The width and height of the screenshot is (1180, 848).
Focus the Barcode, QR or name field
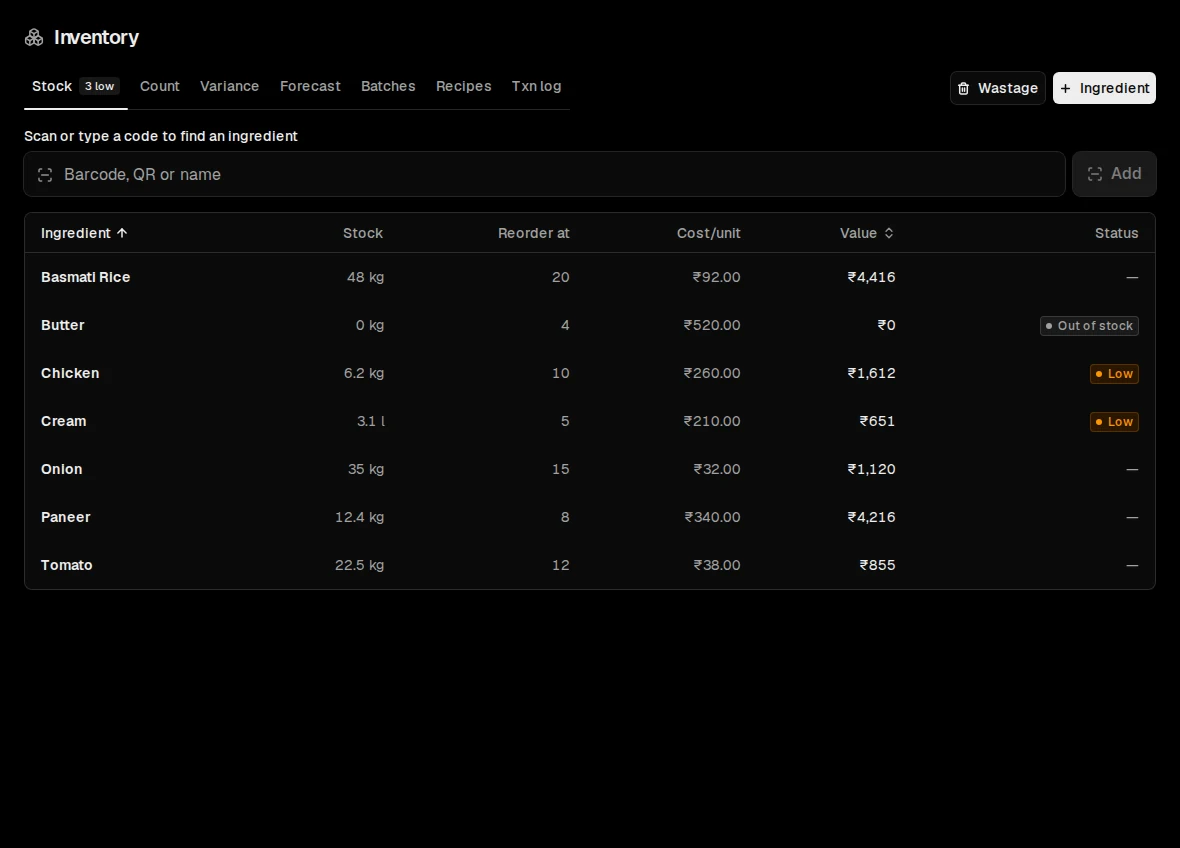[x=544, y=175]
